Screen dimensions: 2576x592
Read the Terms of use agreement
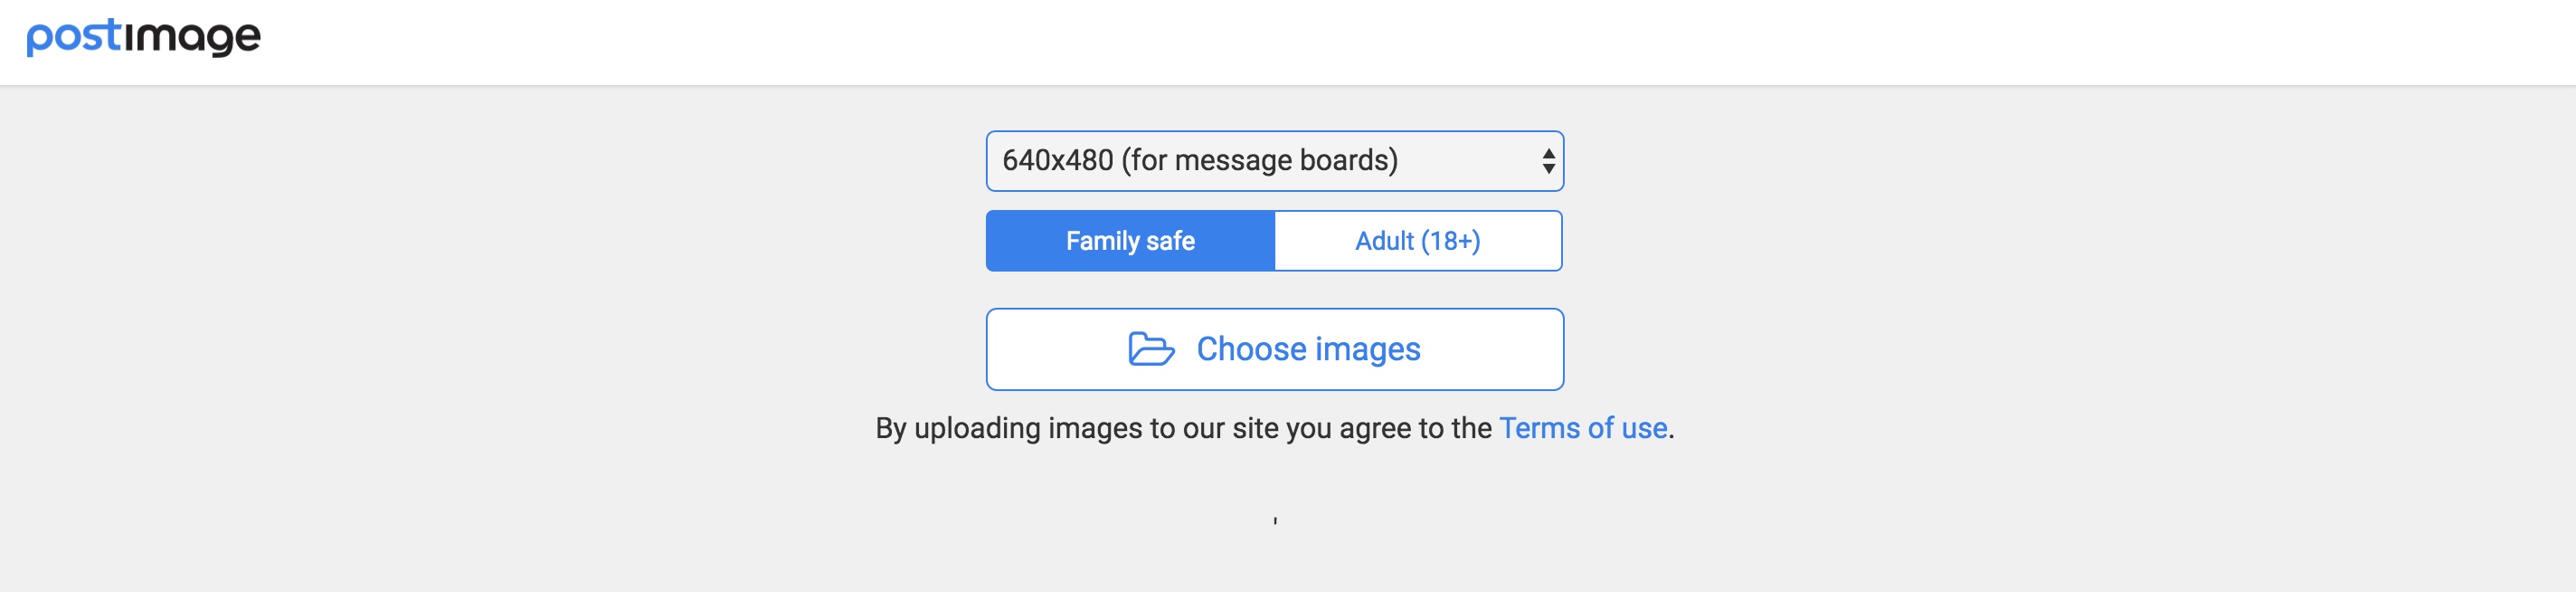point(1583,428)
